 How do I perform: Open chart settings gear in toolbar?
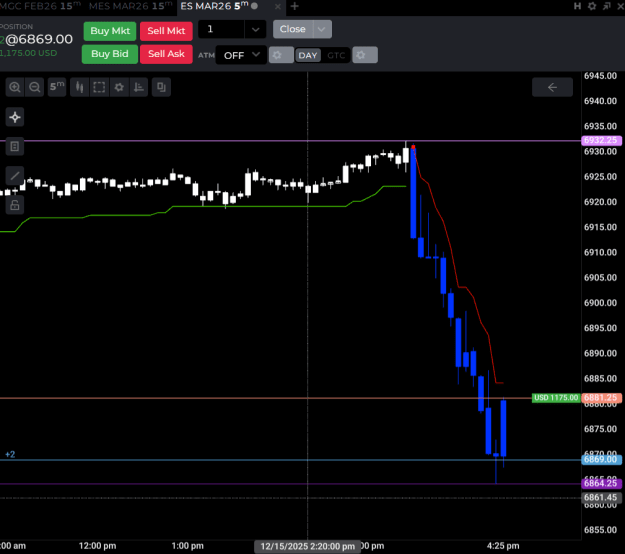[x=119, y=87]
